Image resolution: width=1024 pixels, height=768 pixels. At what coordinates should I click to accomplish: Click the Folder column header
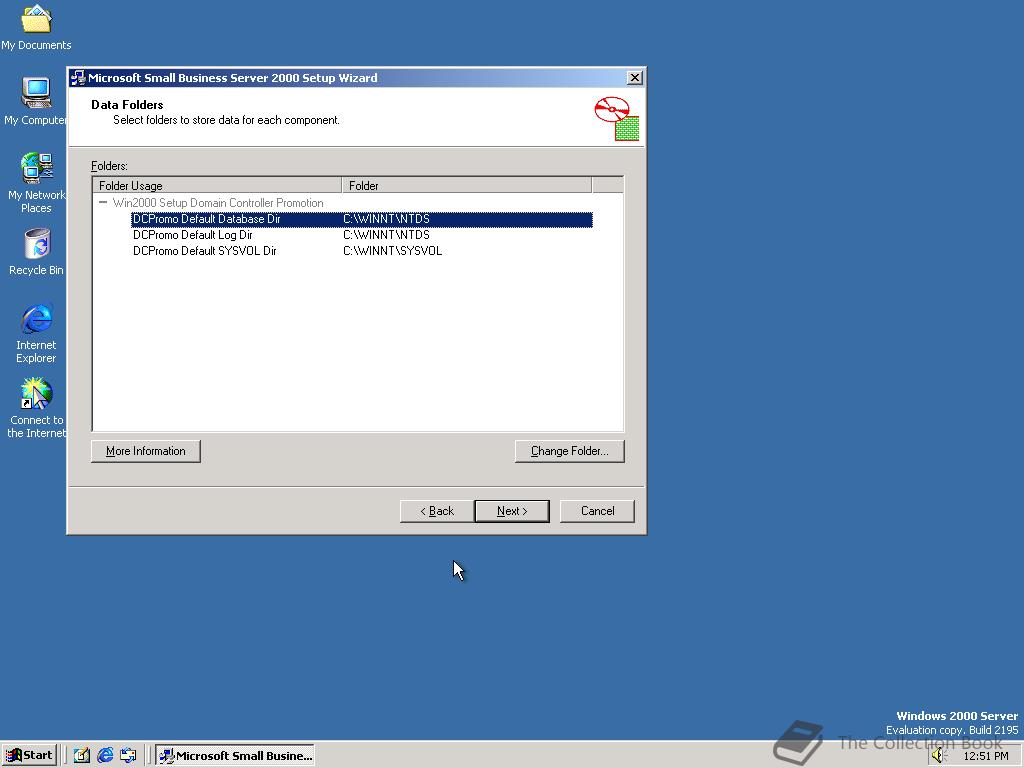pos(466,185)
